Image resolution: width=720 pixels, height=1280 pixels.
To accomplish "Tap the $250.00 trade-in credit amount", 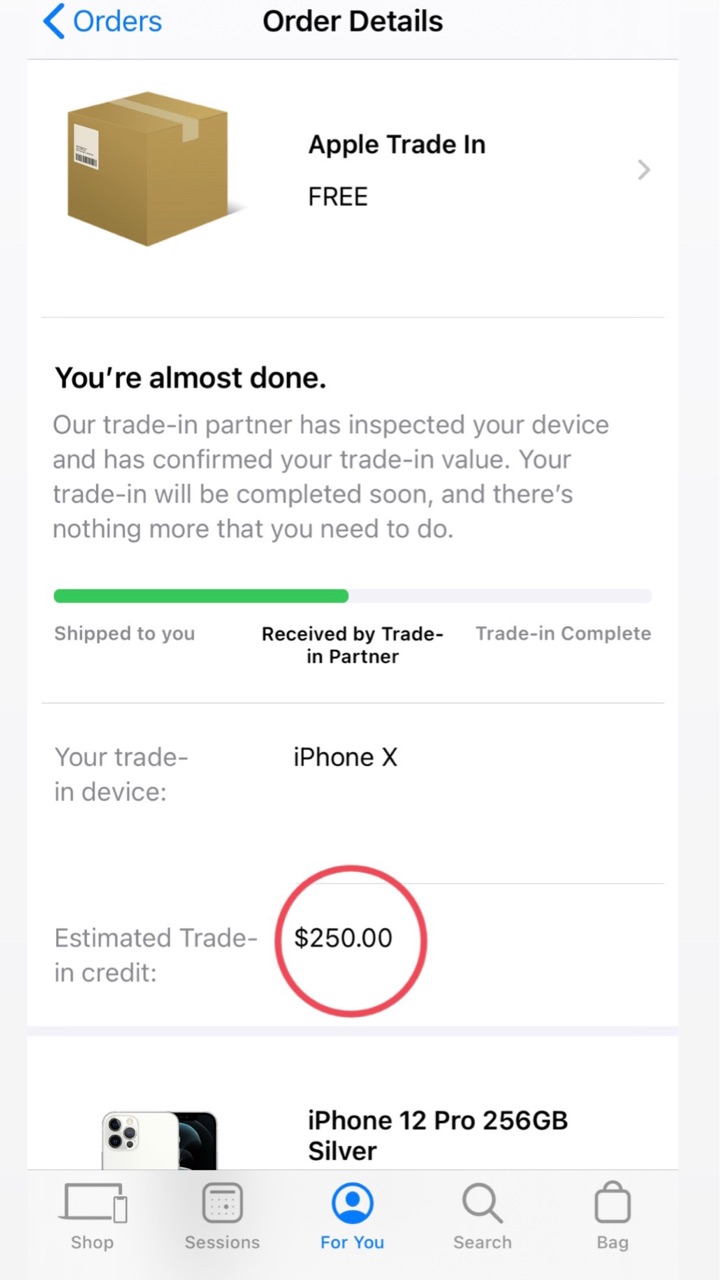I will point(343,938).
